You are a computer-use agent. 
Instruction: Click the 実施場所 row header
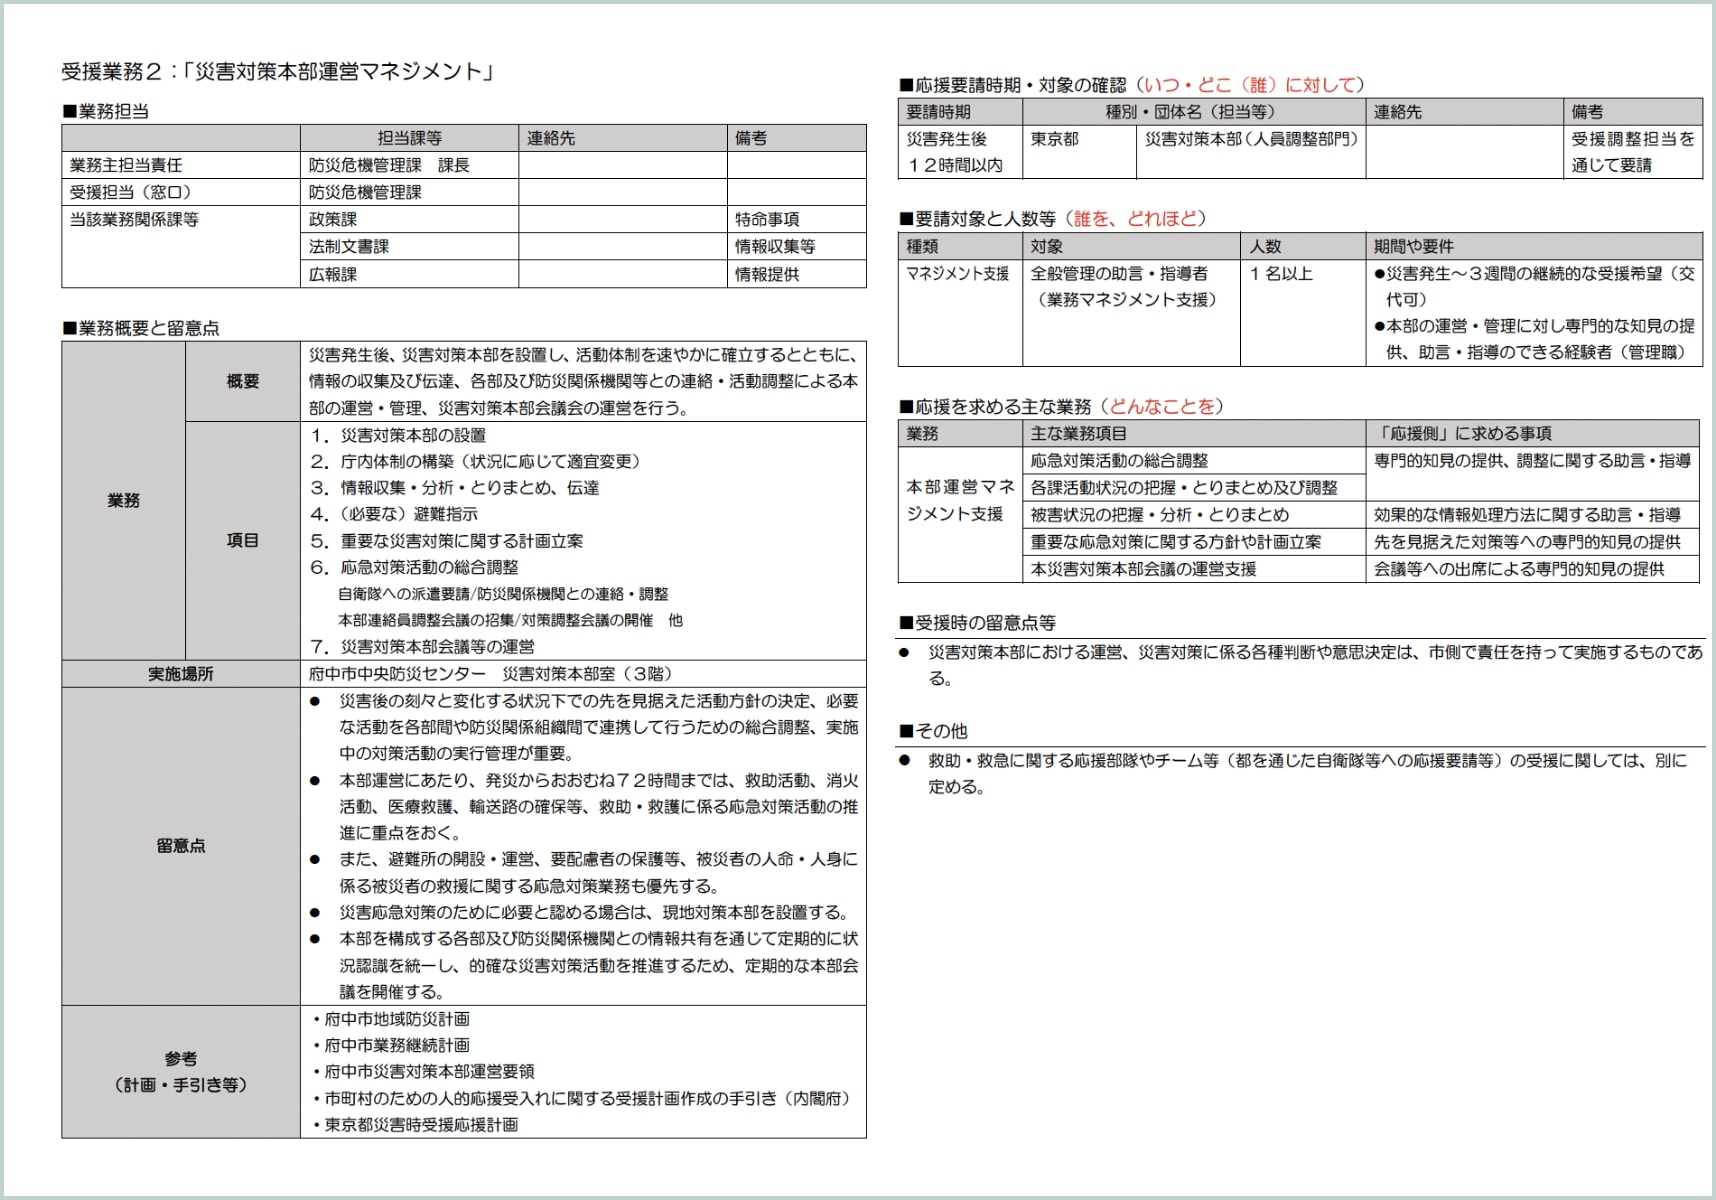180,674
